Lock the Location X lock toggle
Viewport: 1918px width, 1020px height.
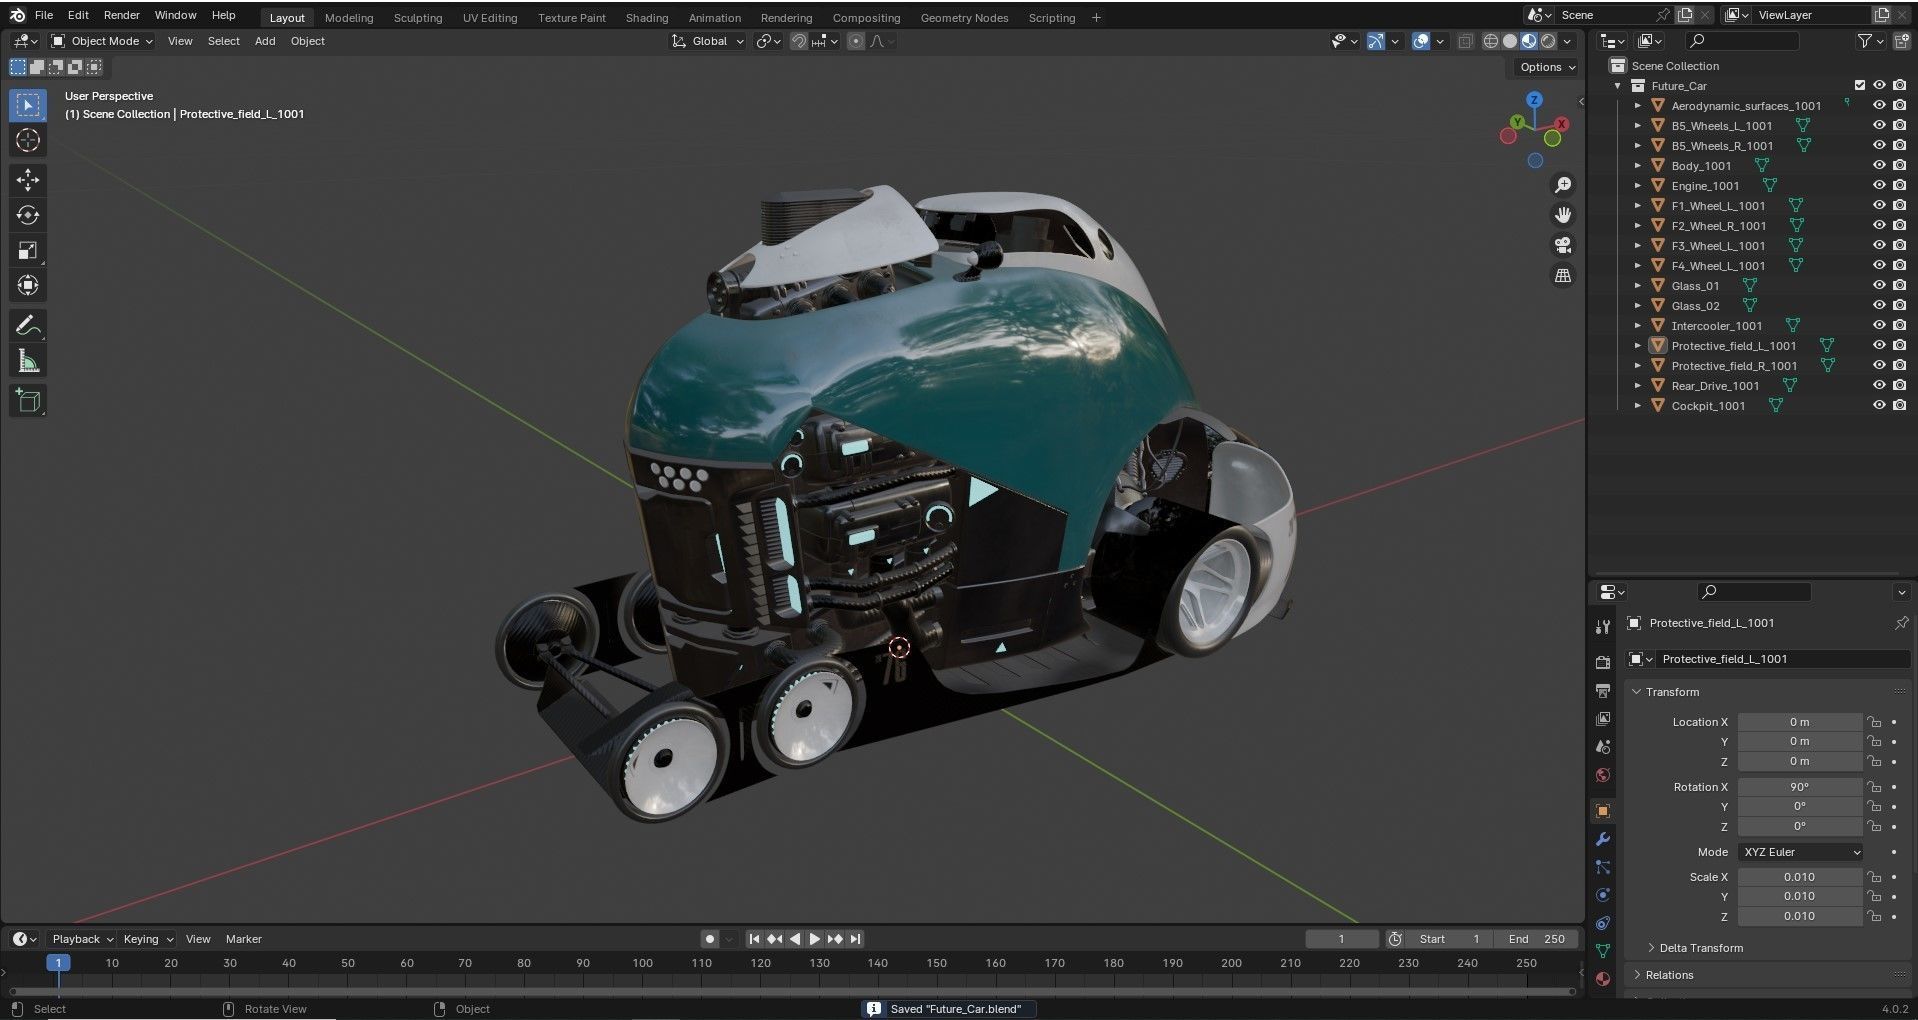click(1874, 722)
